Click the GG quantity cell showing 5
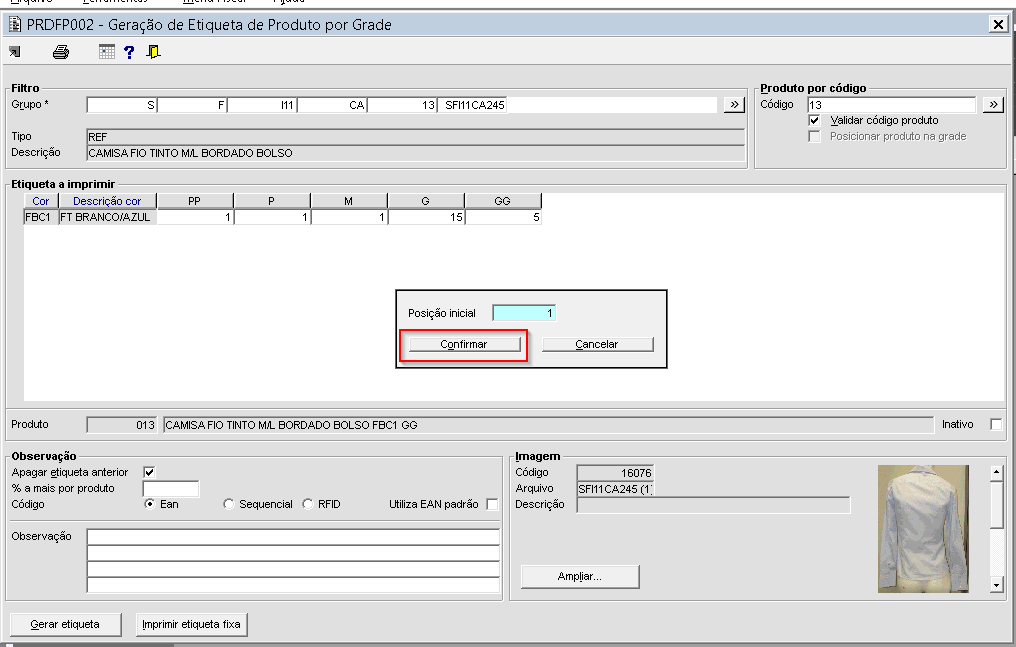The height and width of the screenshot is (647, 1016). 503,217
